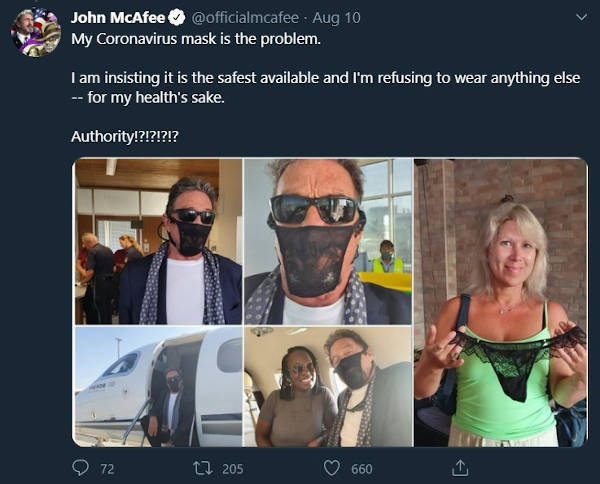Open John McAfee display name link
Viewport: 600px width, 484px height.
coord(118,18)
